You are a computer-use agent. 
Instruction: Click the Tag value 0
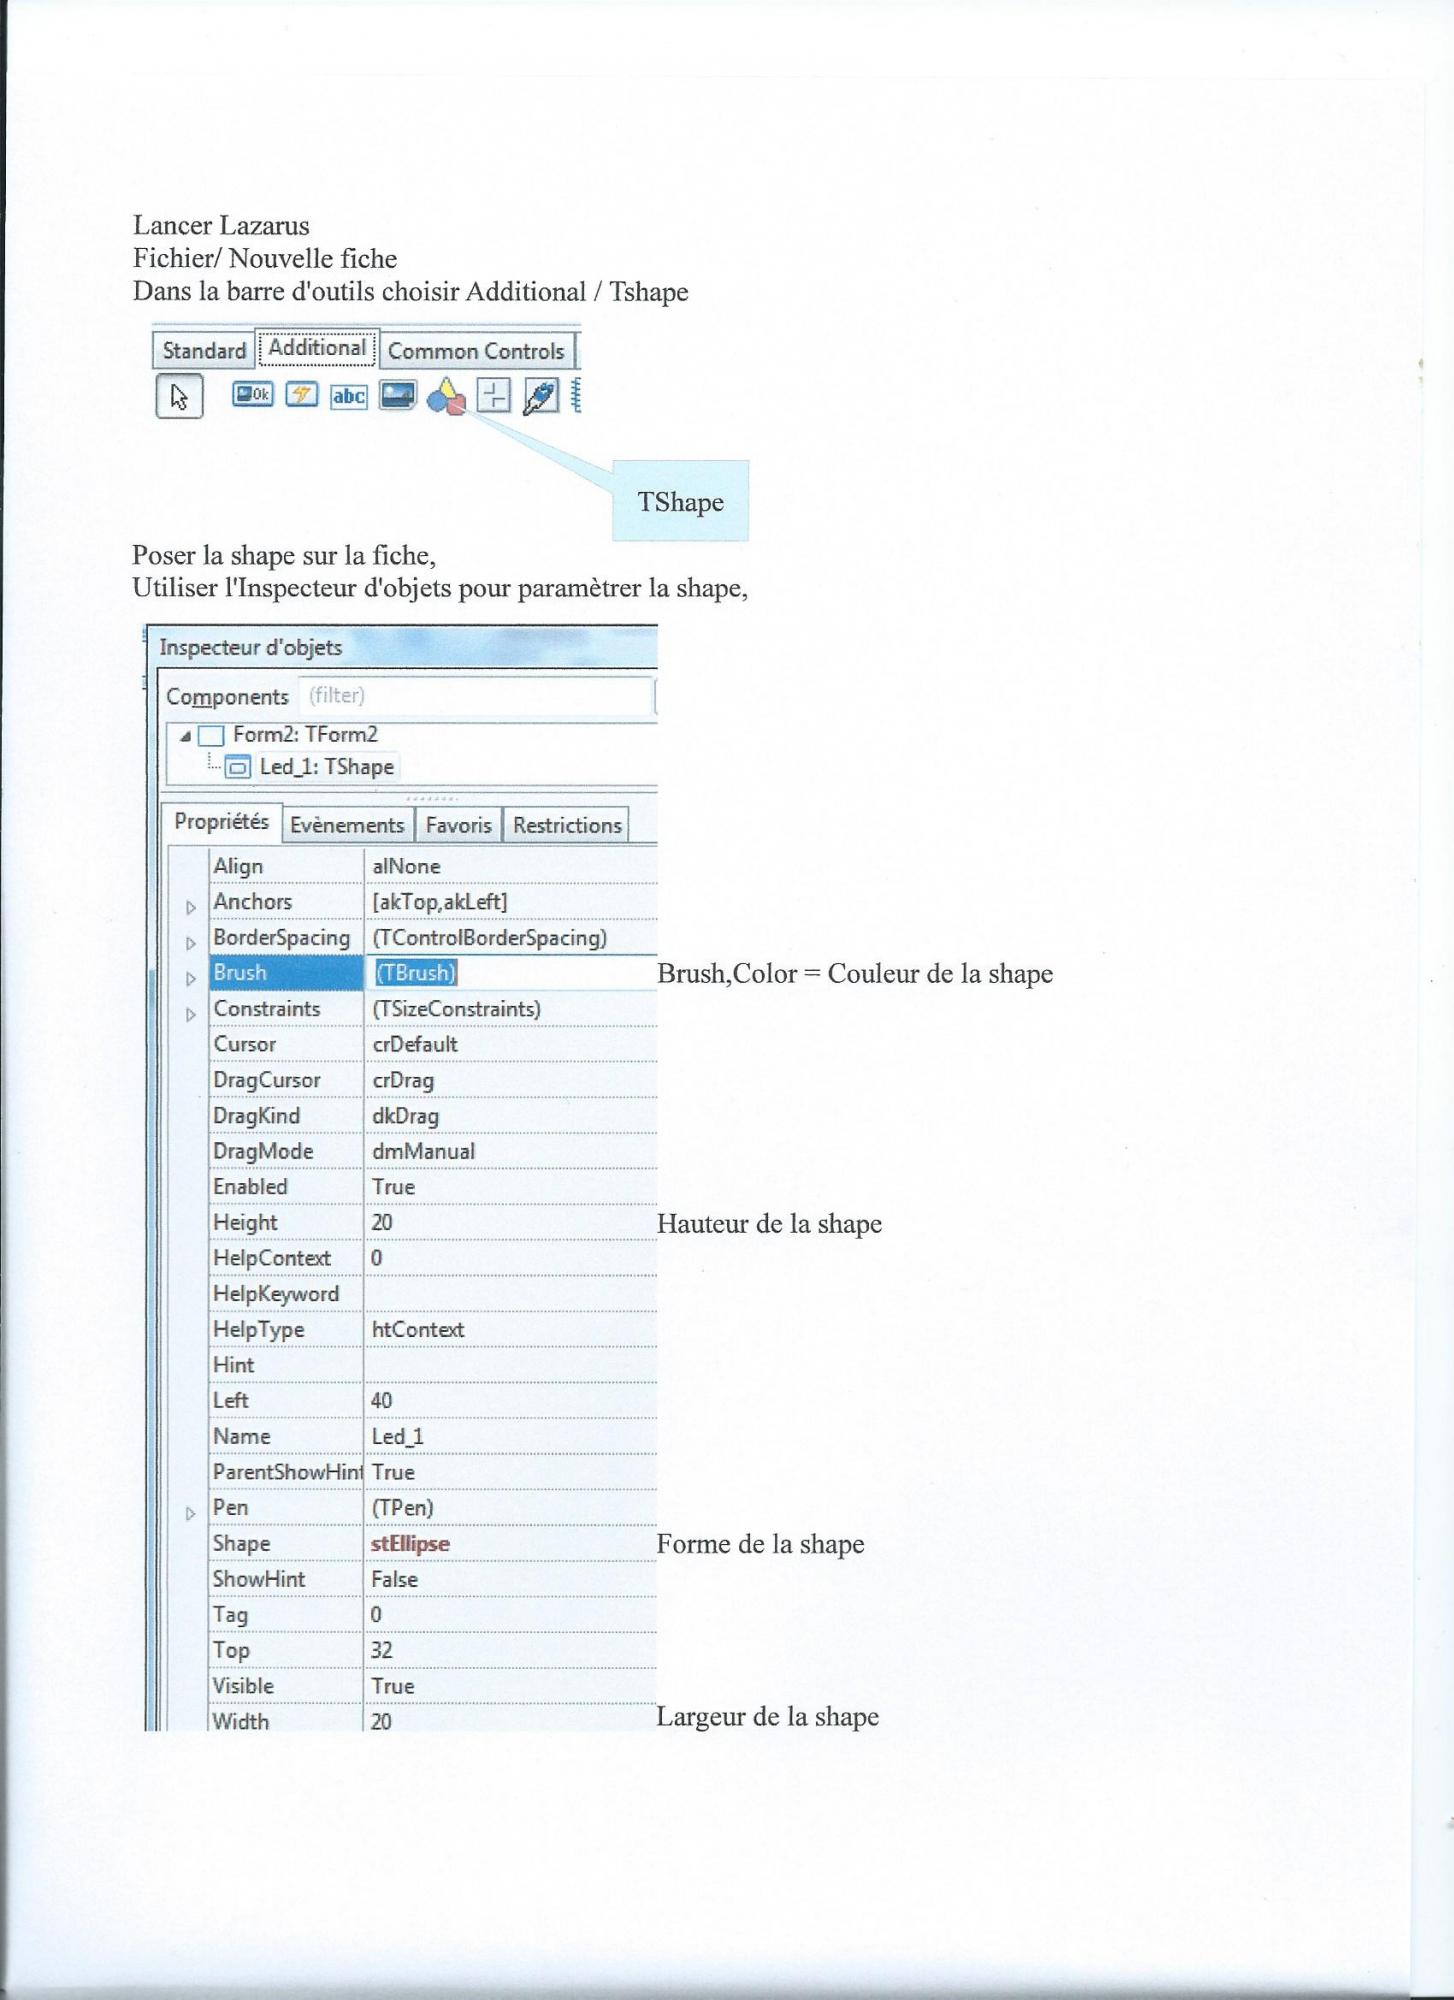tap(376, 1615)
